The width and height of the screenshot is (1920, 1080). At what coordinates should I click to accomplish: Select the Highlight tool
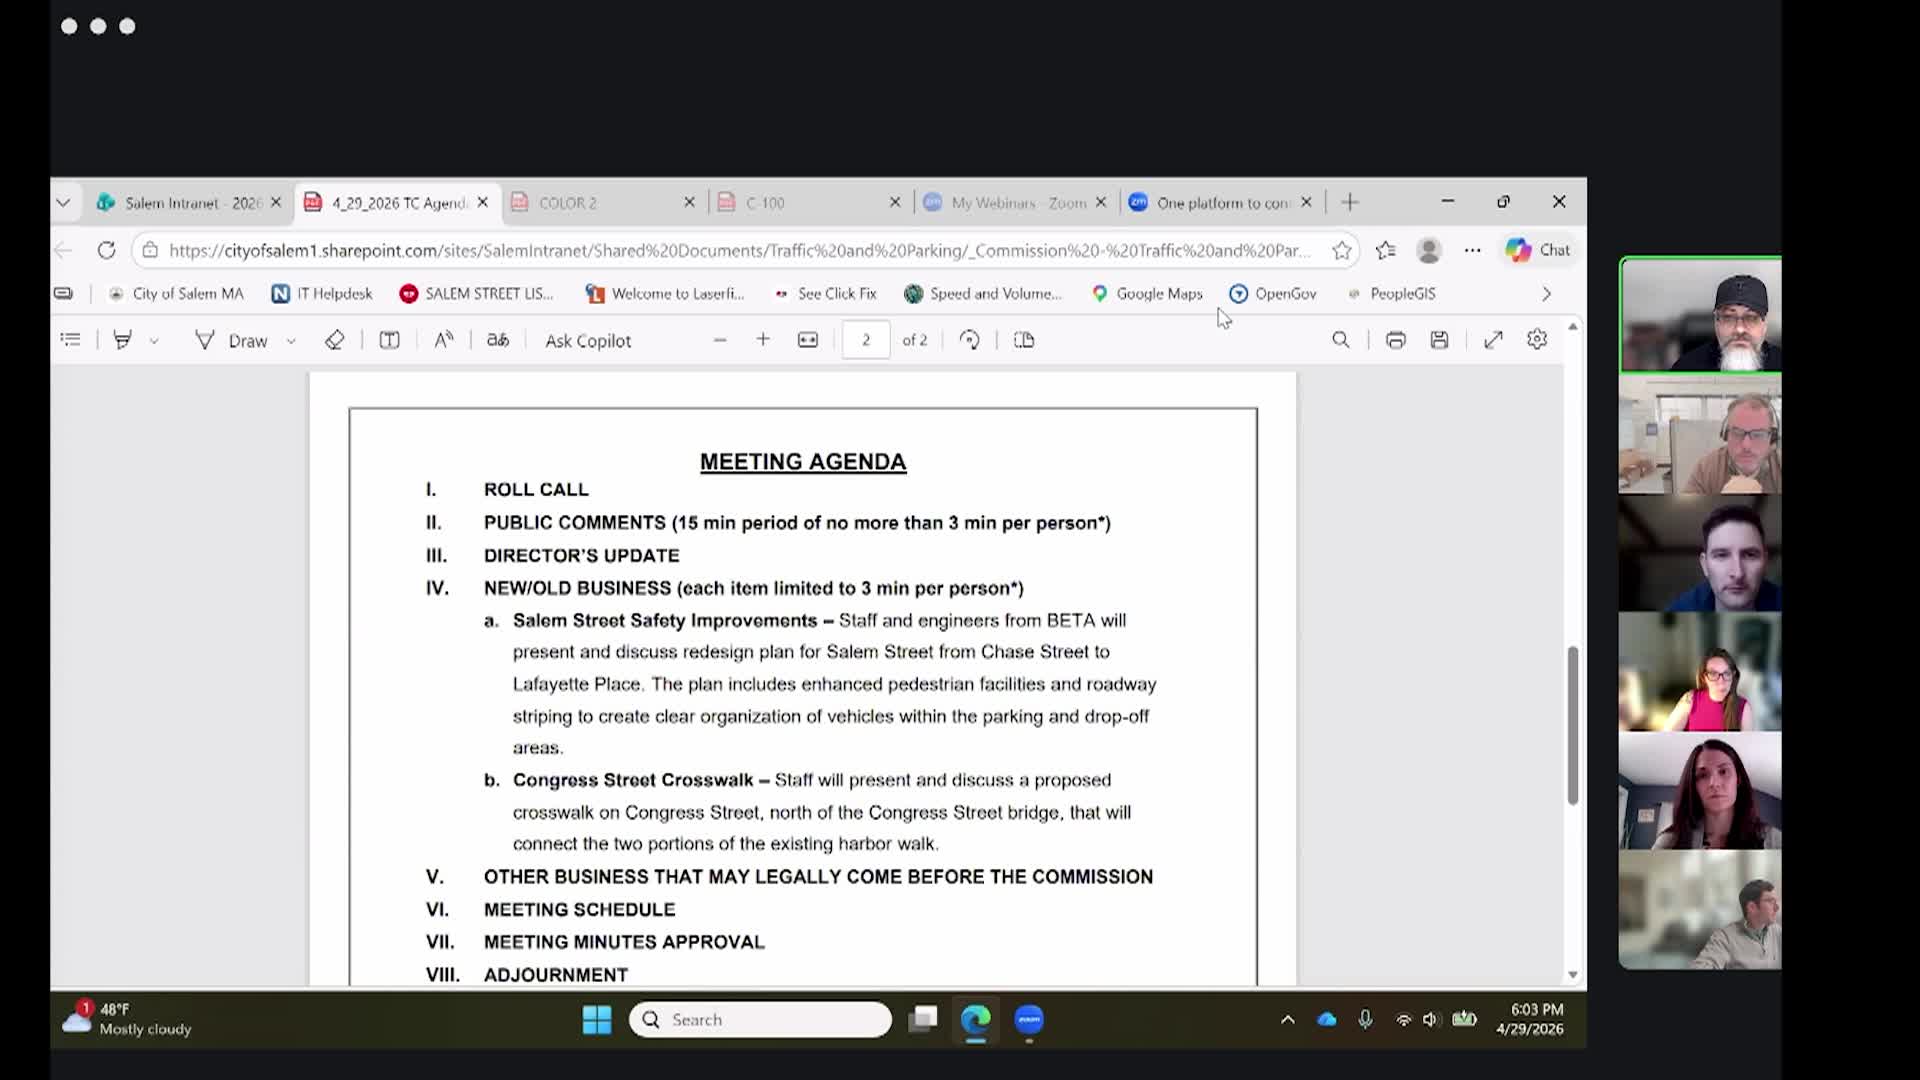[123, 340]
